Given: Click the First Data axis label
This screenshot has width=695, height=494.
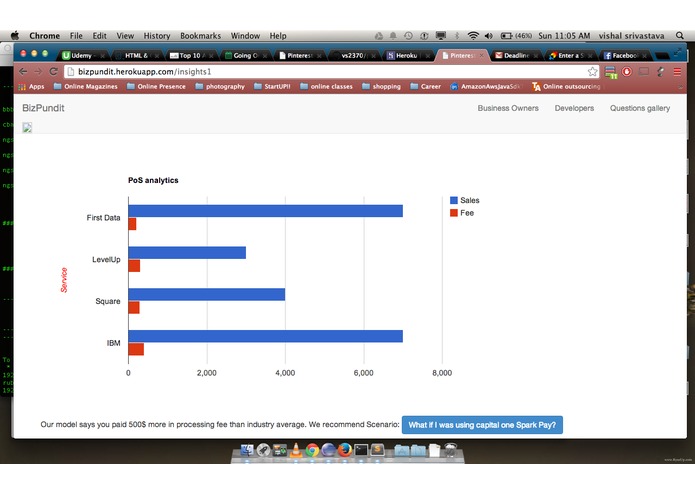Looking at the screenshot, I should [x=103, y=218].
